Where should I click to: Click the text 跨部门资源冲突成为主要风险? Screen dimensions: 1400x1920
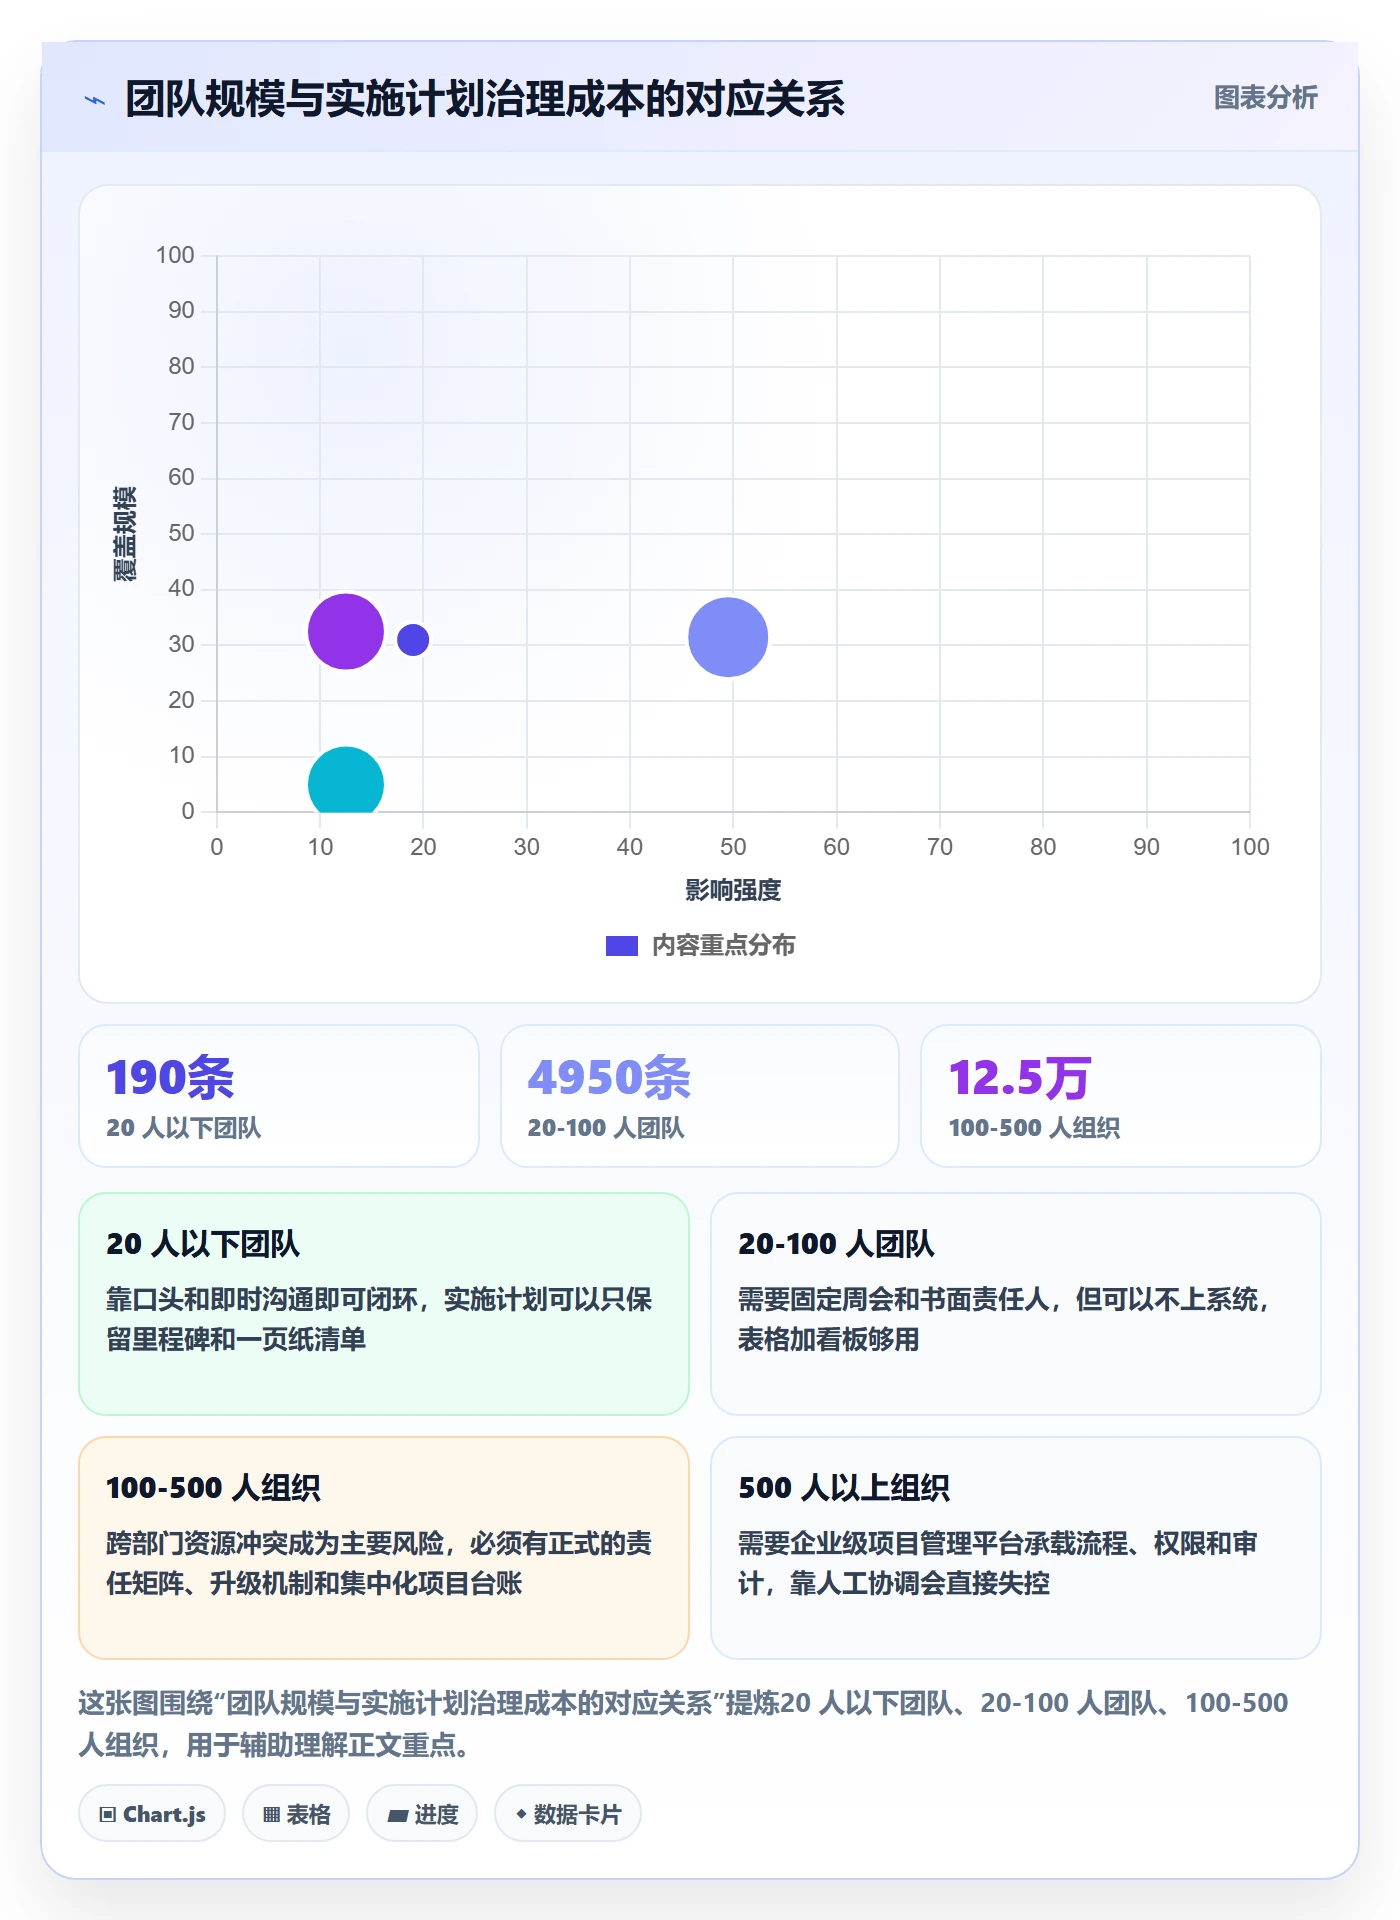275,1543
